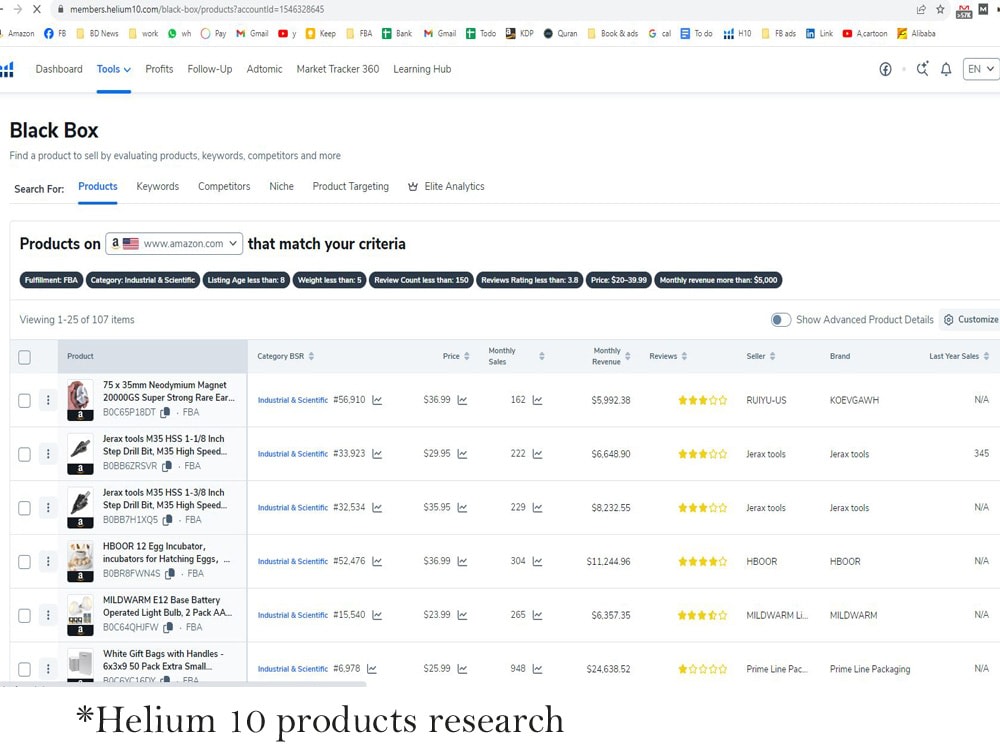
Task: Open price chart for HBOOR $36.99
Action: tap(462, 561)
